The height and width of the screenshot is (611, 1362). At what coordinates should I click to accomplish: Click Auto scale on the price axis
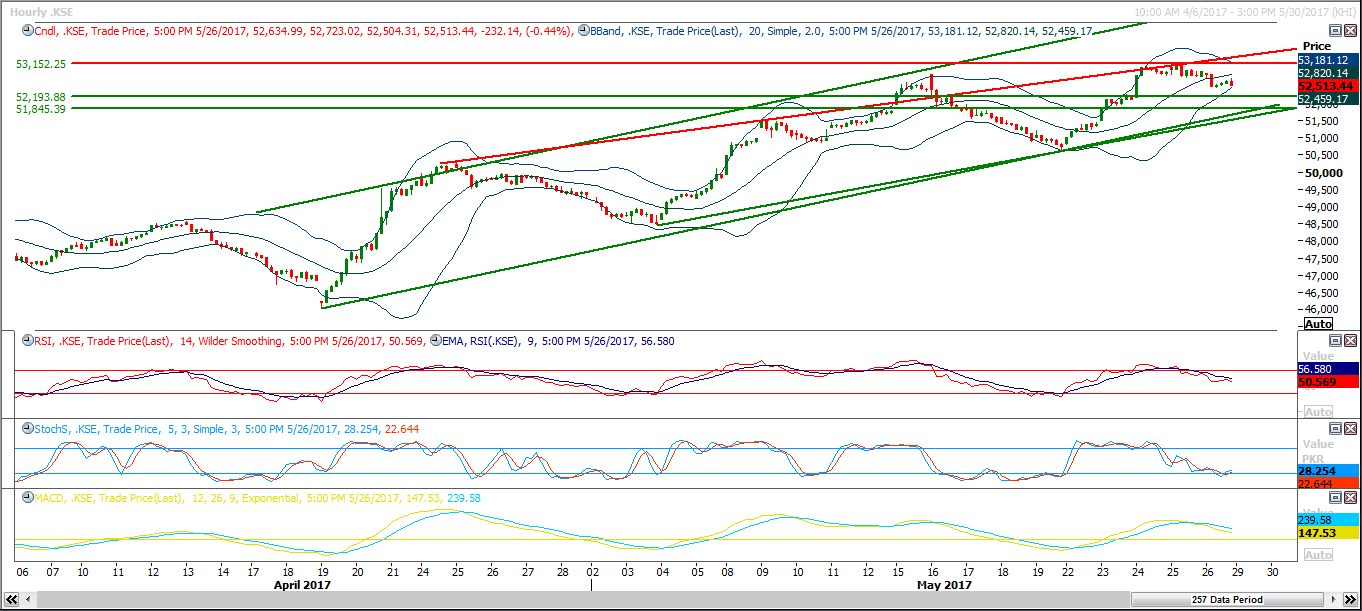coord(1318,324)
